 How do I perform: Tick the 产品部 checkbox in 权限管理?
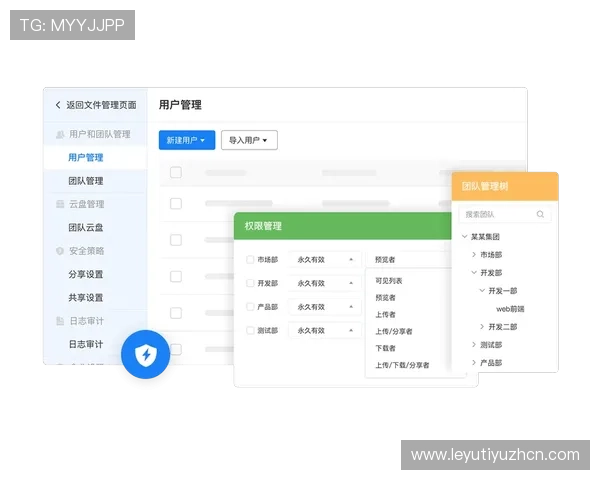coord(250,307)
